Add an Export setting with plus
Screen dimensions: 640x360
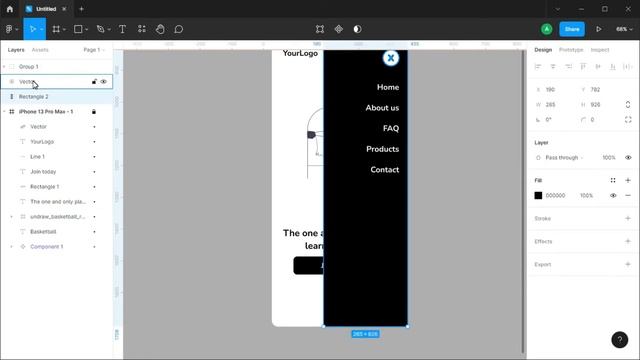pyautogui.click(x=628, y=264)
